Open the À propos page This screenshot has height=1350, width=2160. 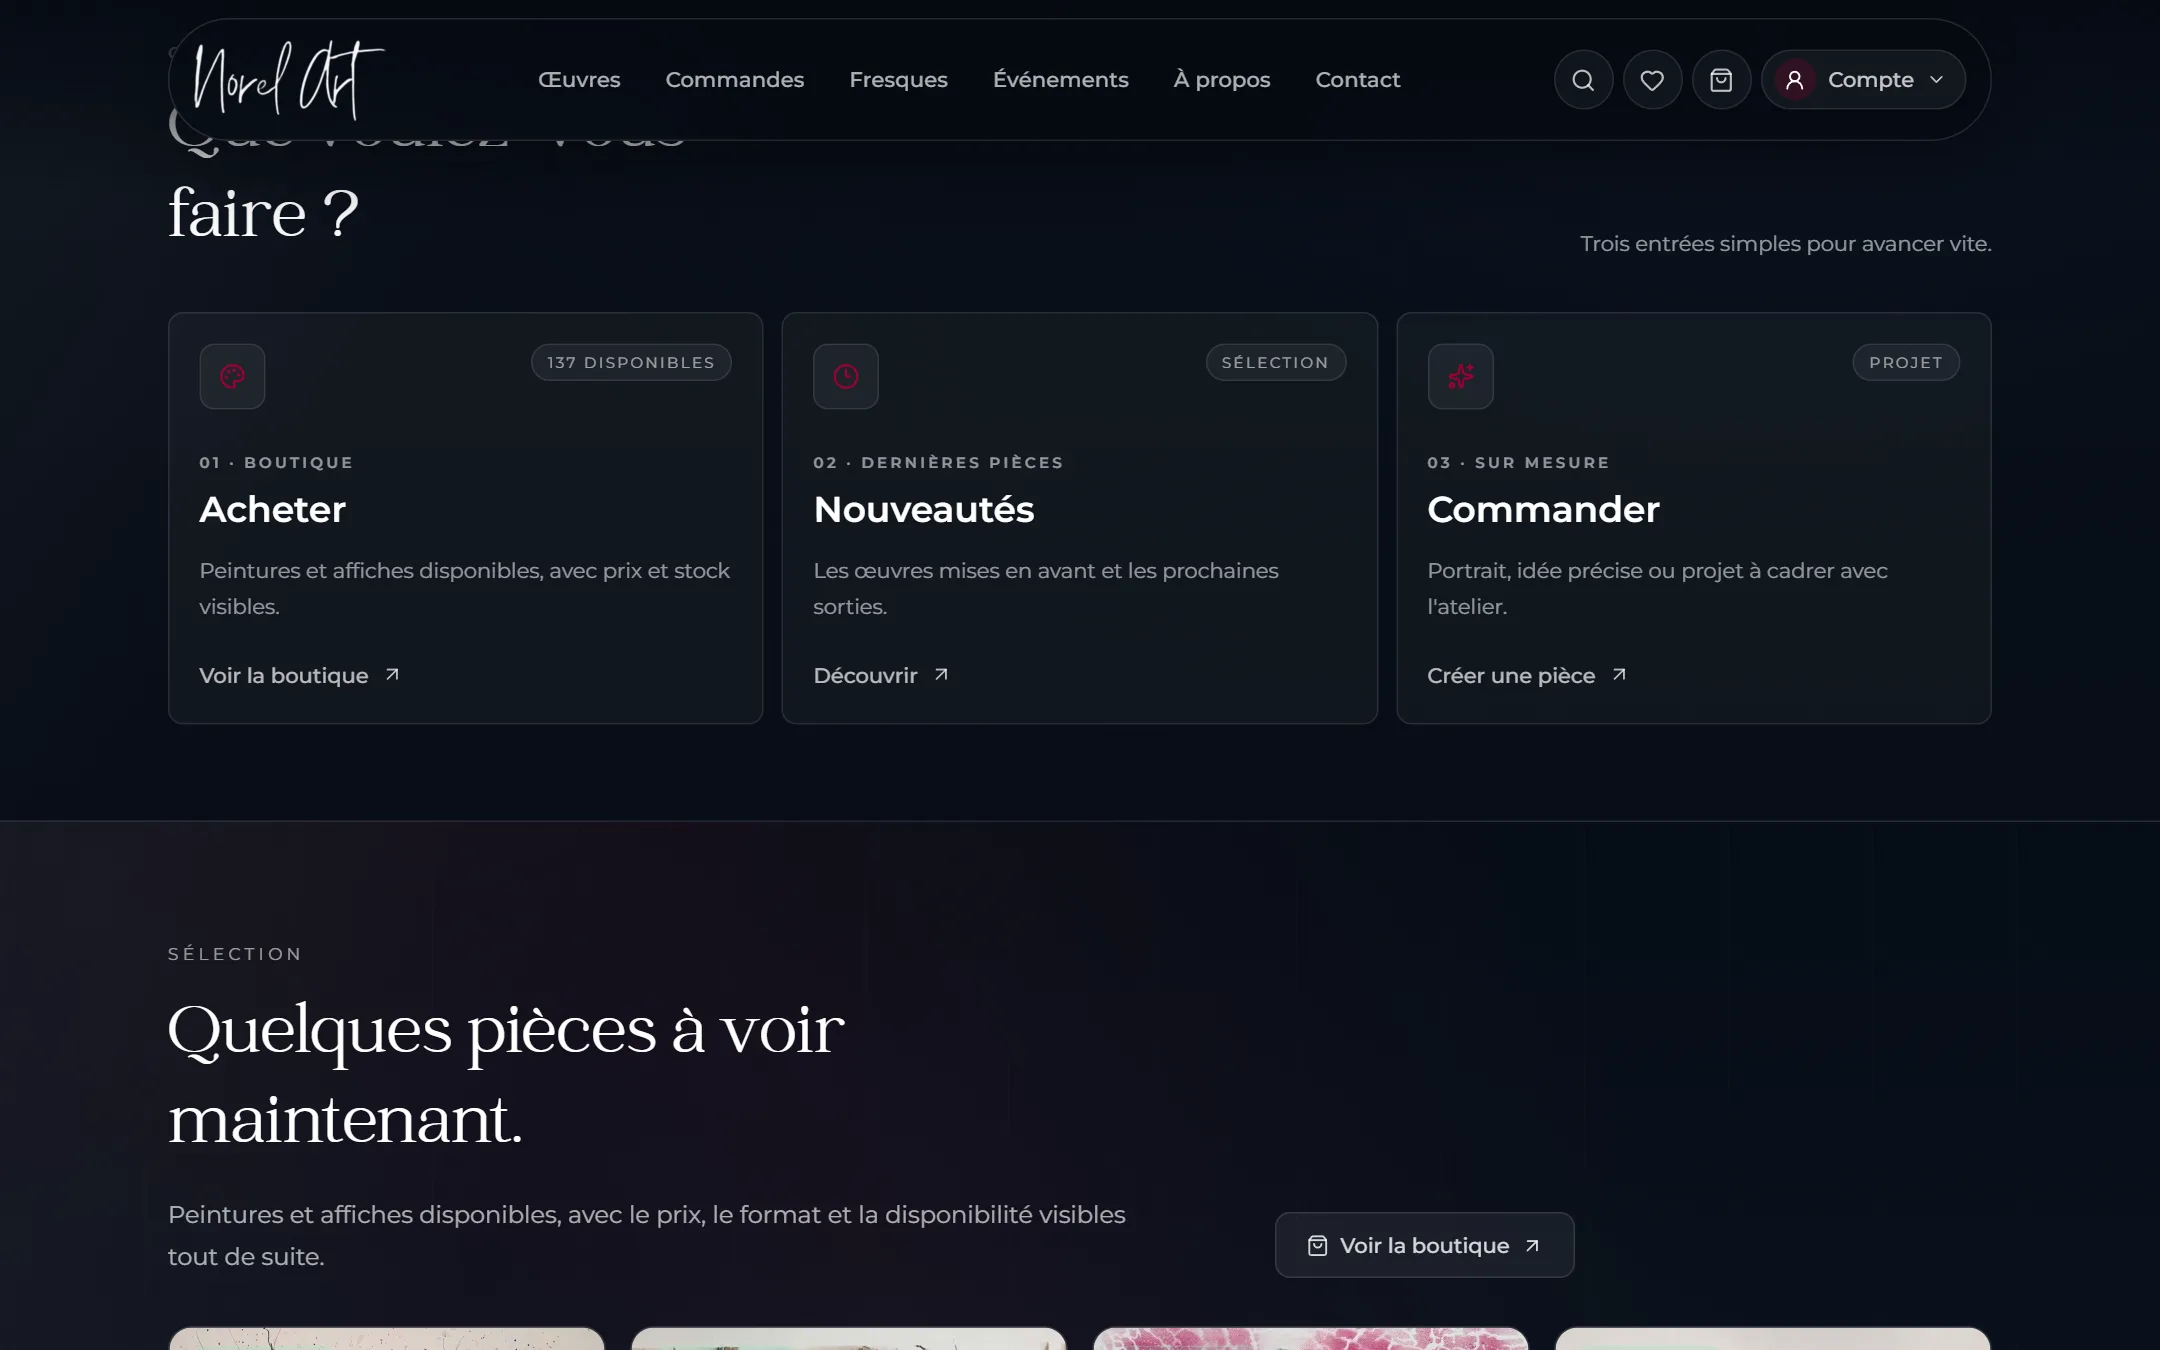pos(1222,80)
